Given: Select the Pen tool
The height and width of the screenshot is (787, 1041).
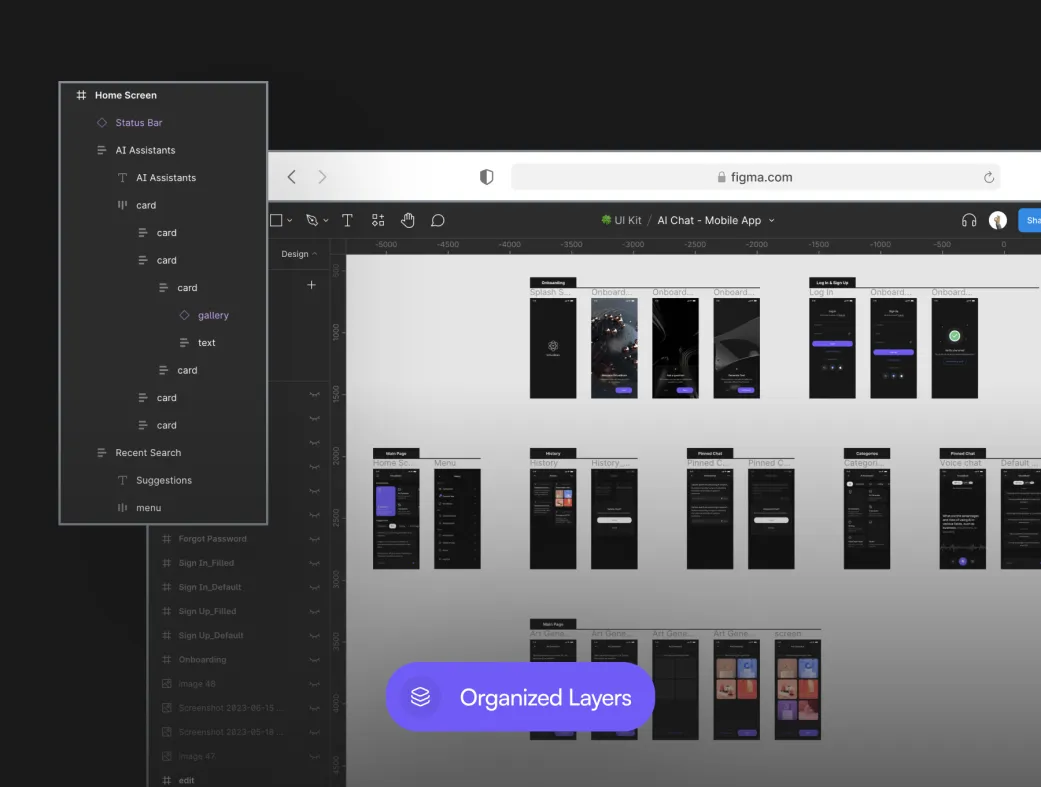Looking at the screenshot, I should tap(312, 220).
